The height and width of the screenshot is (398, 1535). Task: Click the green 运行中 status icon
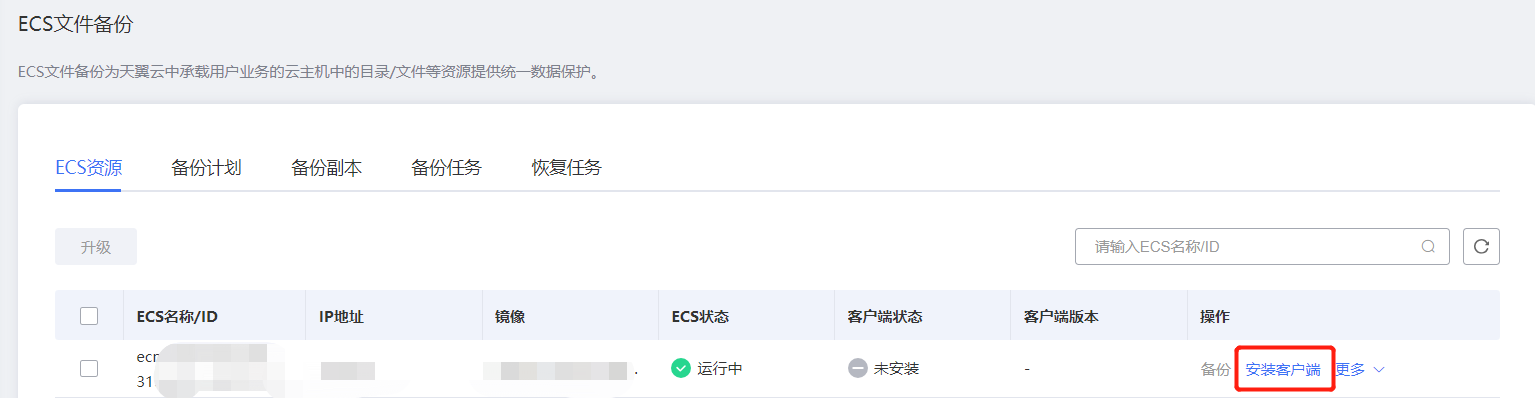tap(681, 368)
